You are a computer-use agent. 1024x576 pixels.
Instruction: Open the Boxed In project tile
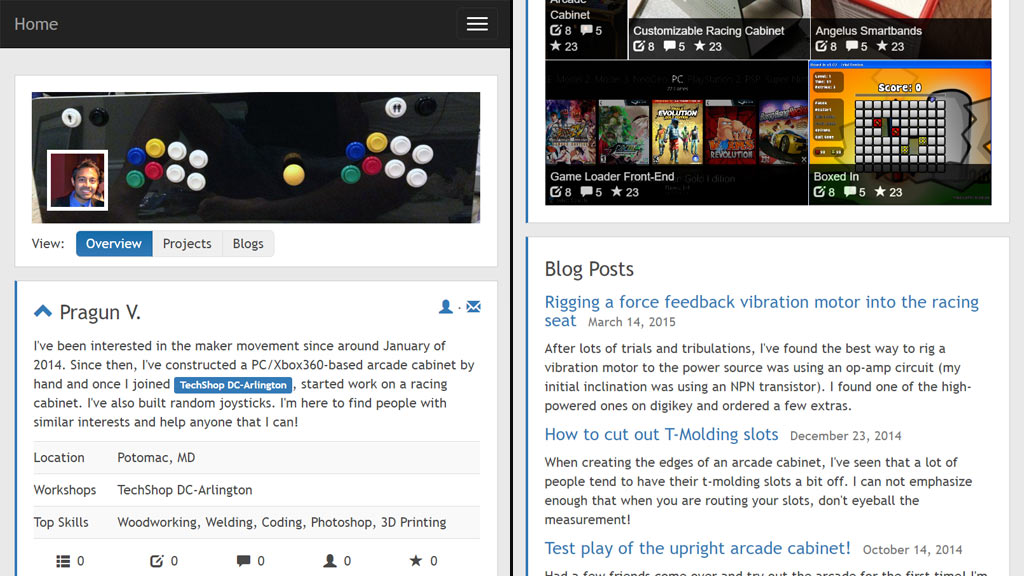[x=900, y=133]
